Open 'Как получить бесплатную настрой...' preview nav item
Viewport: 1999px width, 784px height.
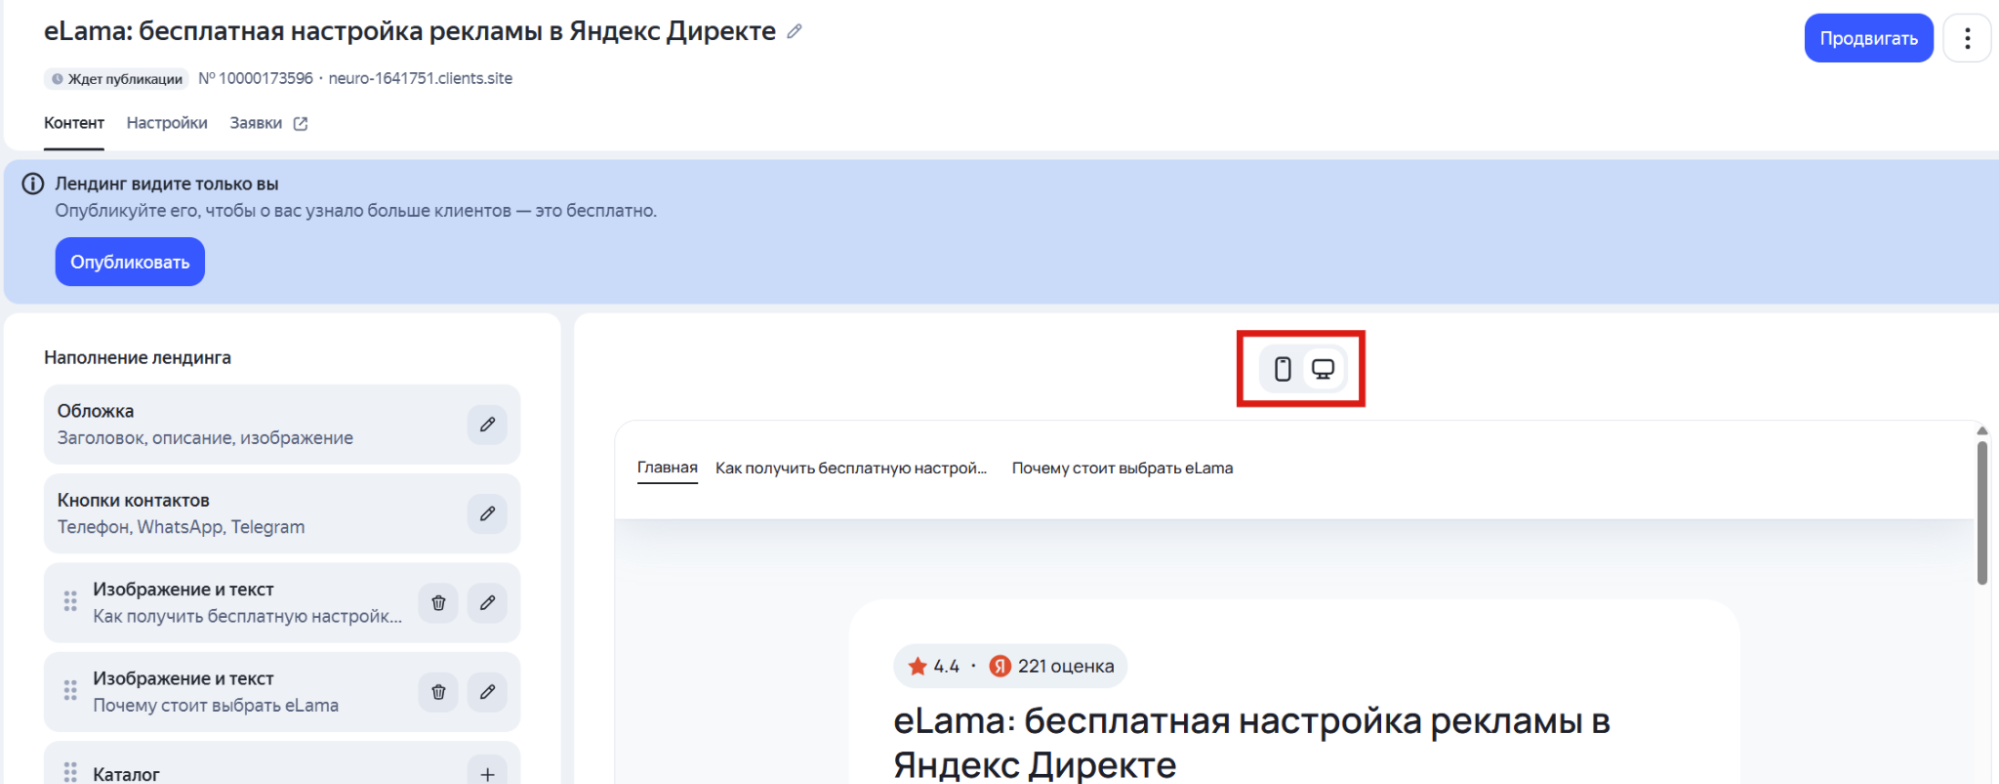(x=851, y=468)
